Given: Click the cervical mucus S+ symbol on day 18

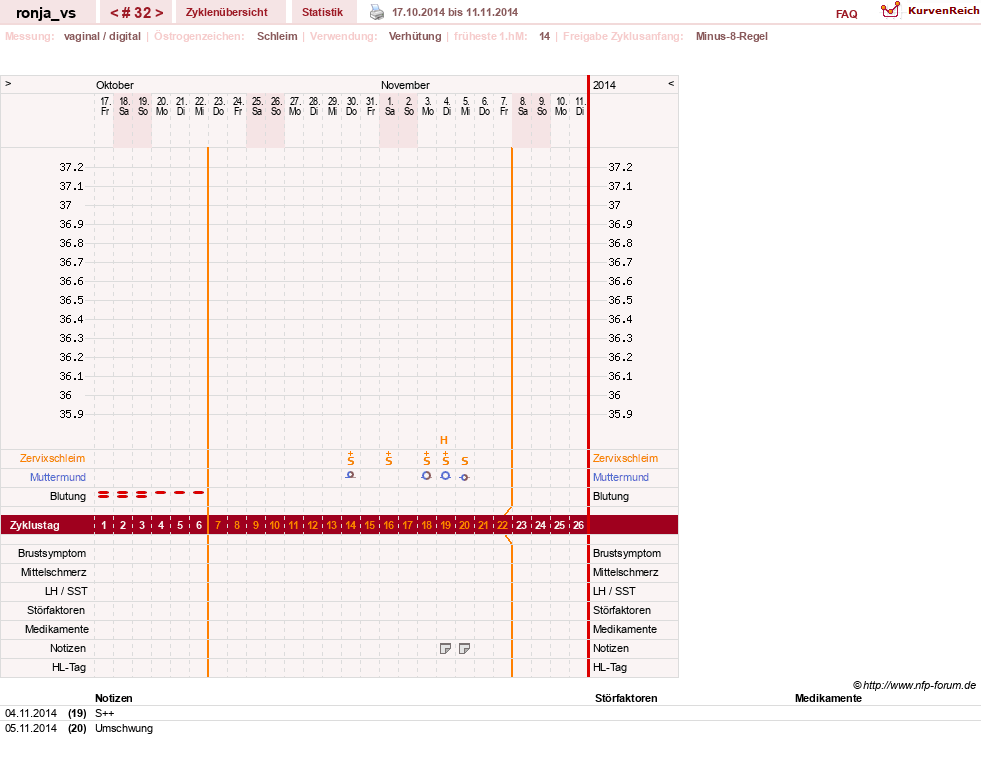Looking at the screenshot, I should 427,459.
